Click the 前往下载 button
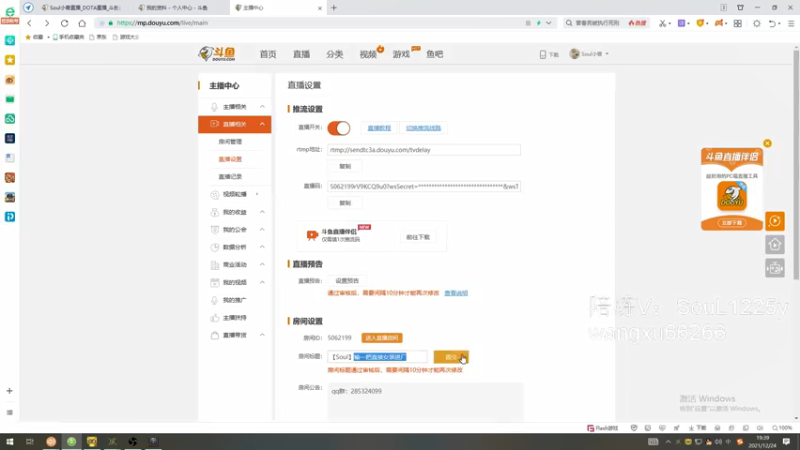The width and height of the screenshot is (800, 450). click(418, 237)
